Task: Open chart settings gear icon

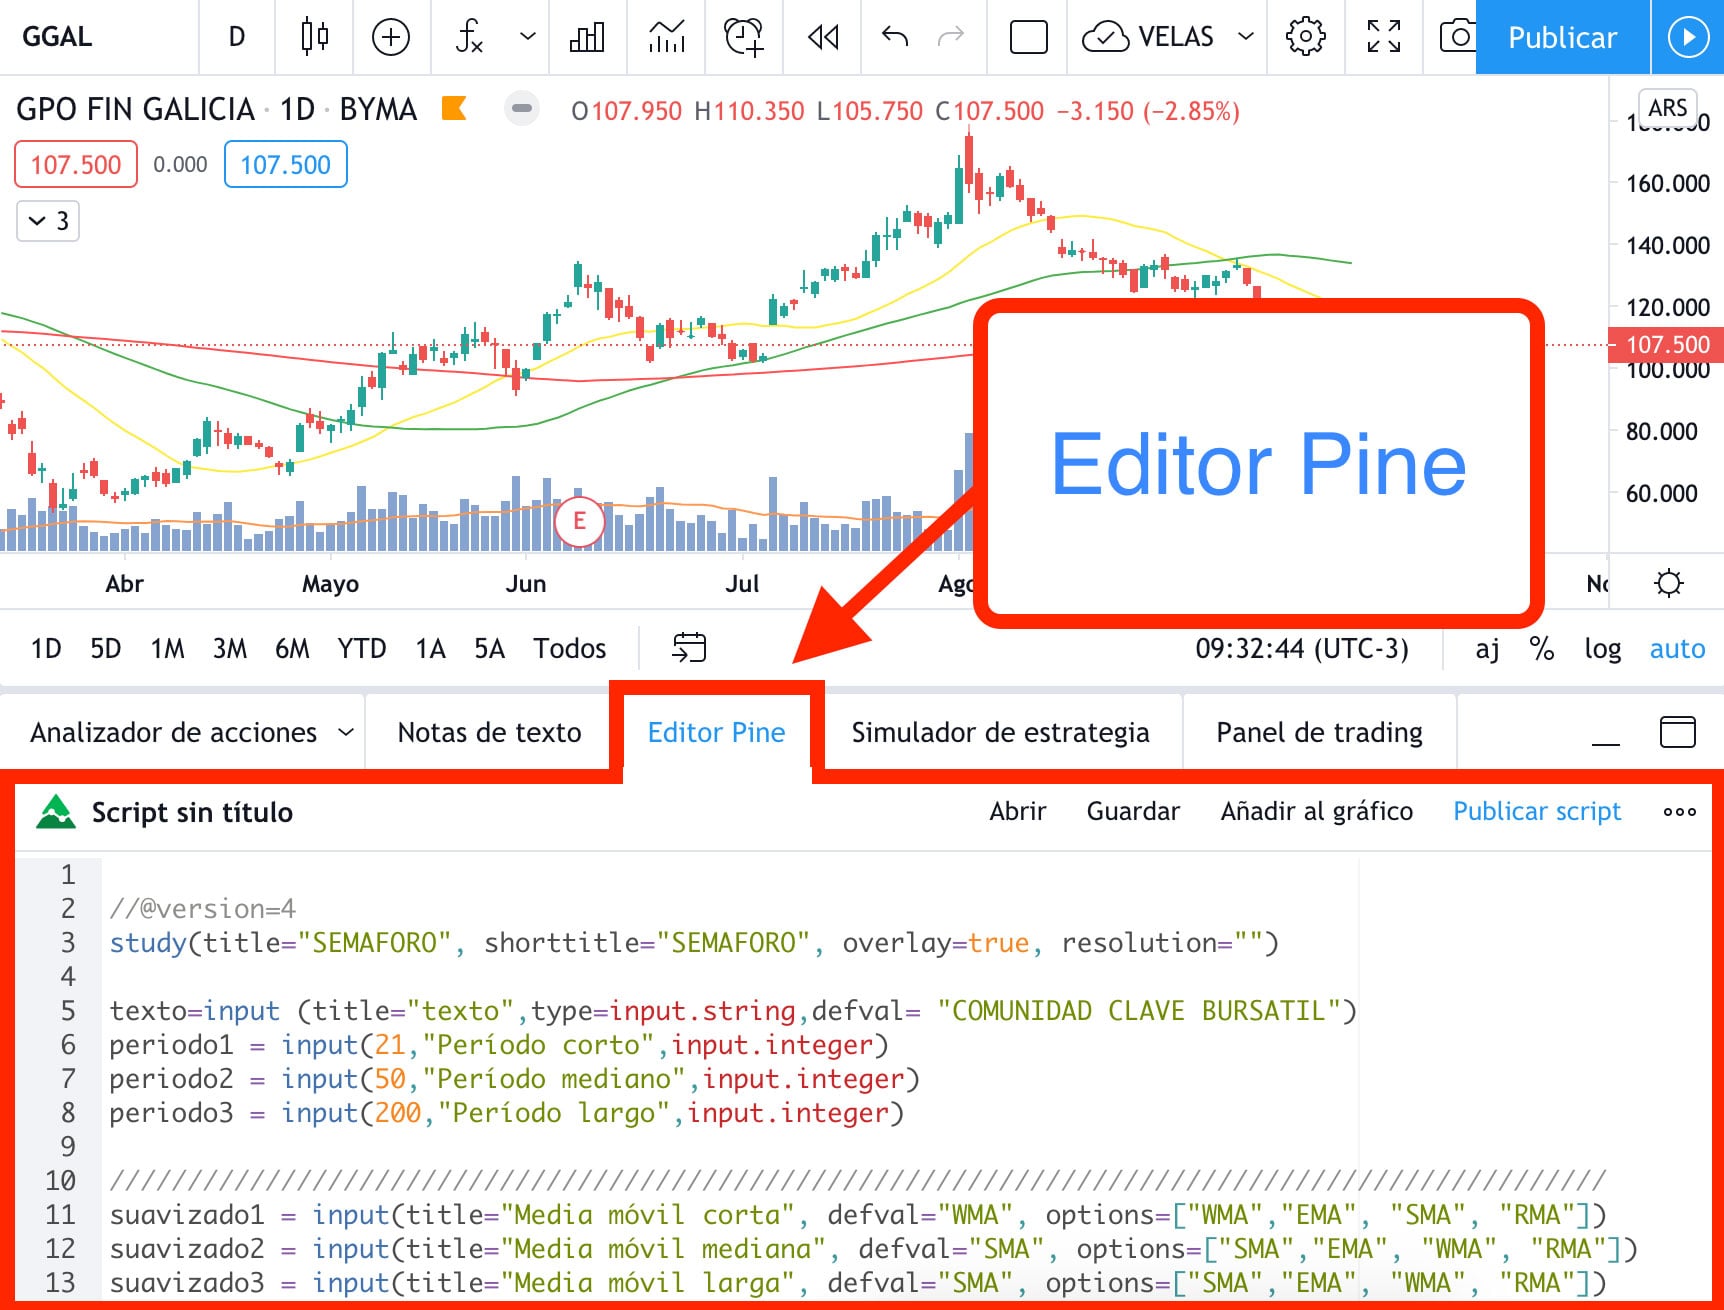Action: click(x=1305, y=37)
